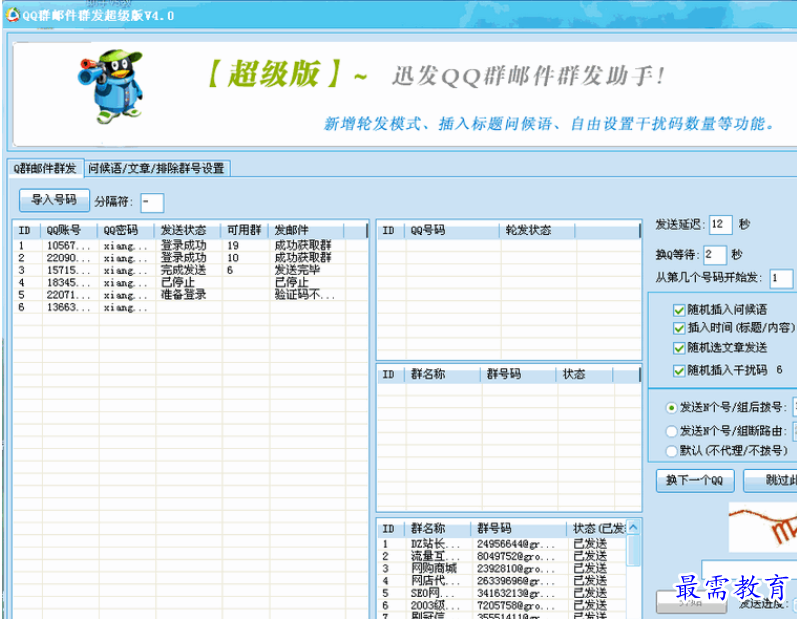Click 状态(已发 header in bottom list
The image size is (797, 619).
[598, 529]
